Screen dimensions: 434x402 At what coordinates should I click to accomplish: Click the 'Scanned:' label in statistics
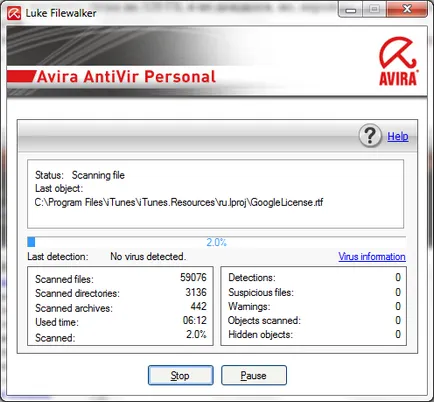point(55,338)
